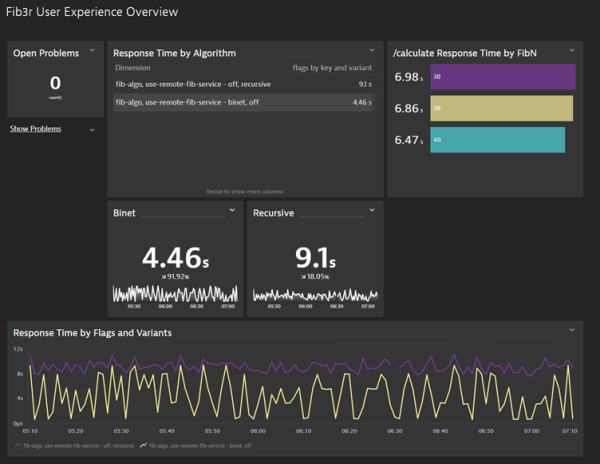600x464 pixels.
Task: Click the Fib3r User Experience Overview title
Action: click(92, 12)
